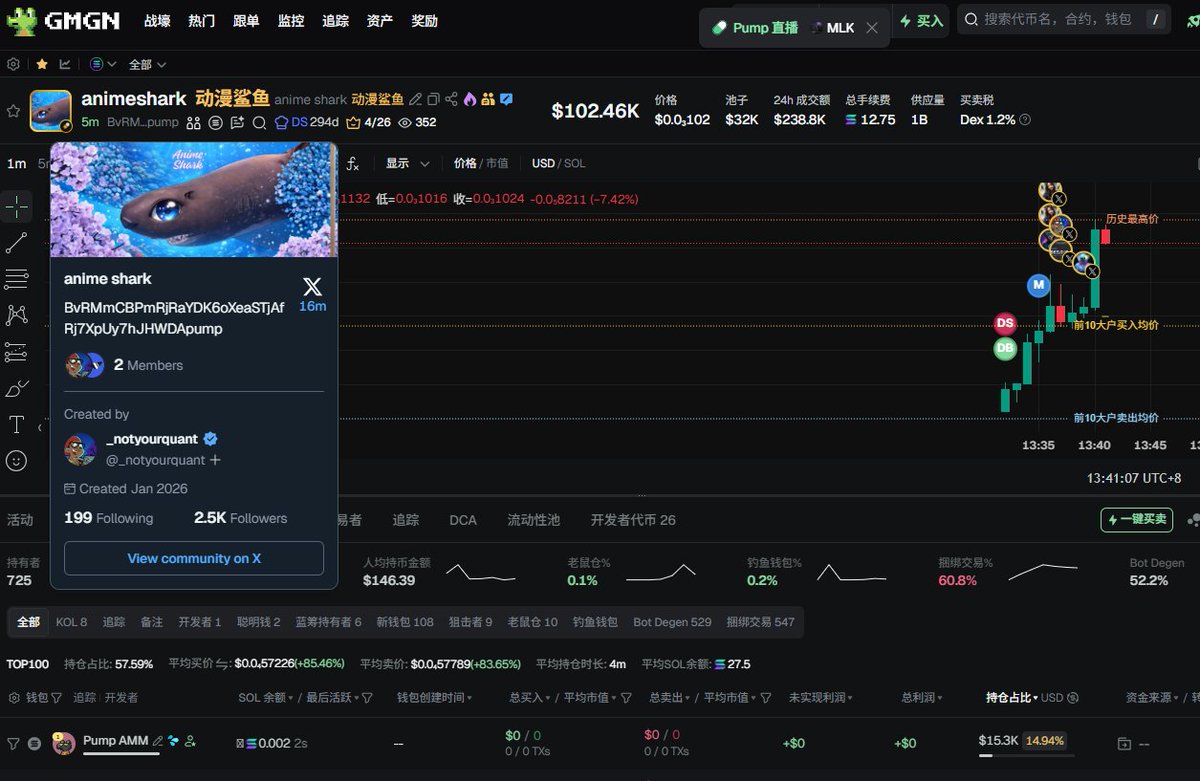Select the forecast measurement tool
This screenshot has width=1200, height=781.
tap(16, 352)
